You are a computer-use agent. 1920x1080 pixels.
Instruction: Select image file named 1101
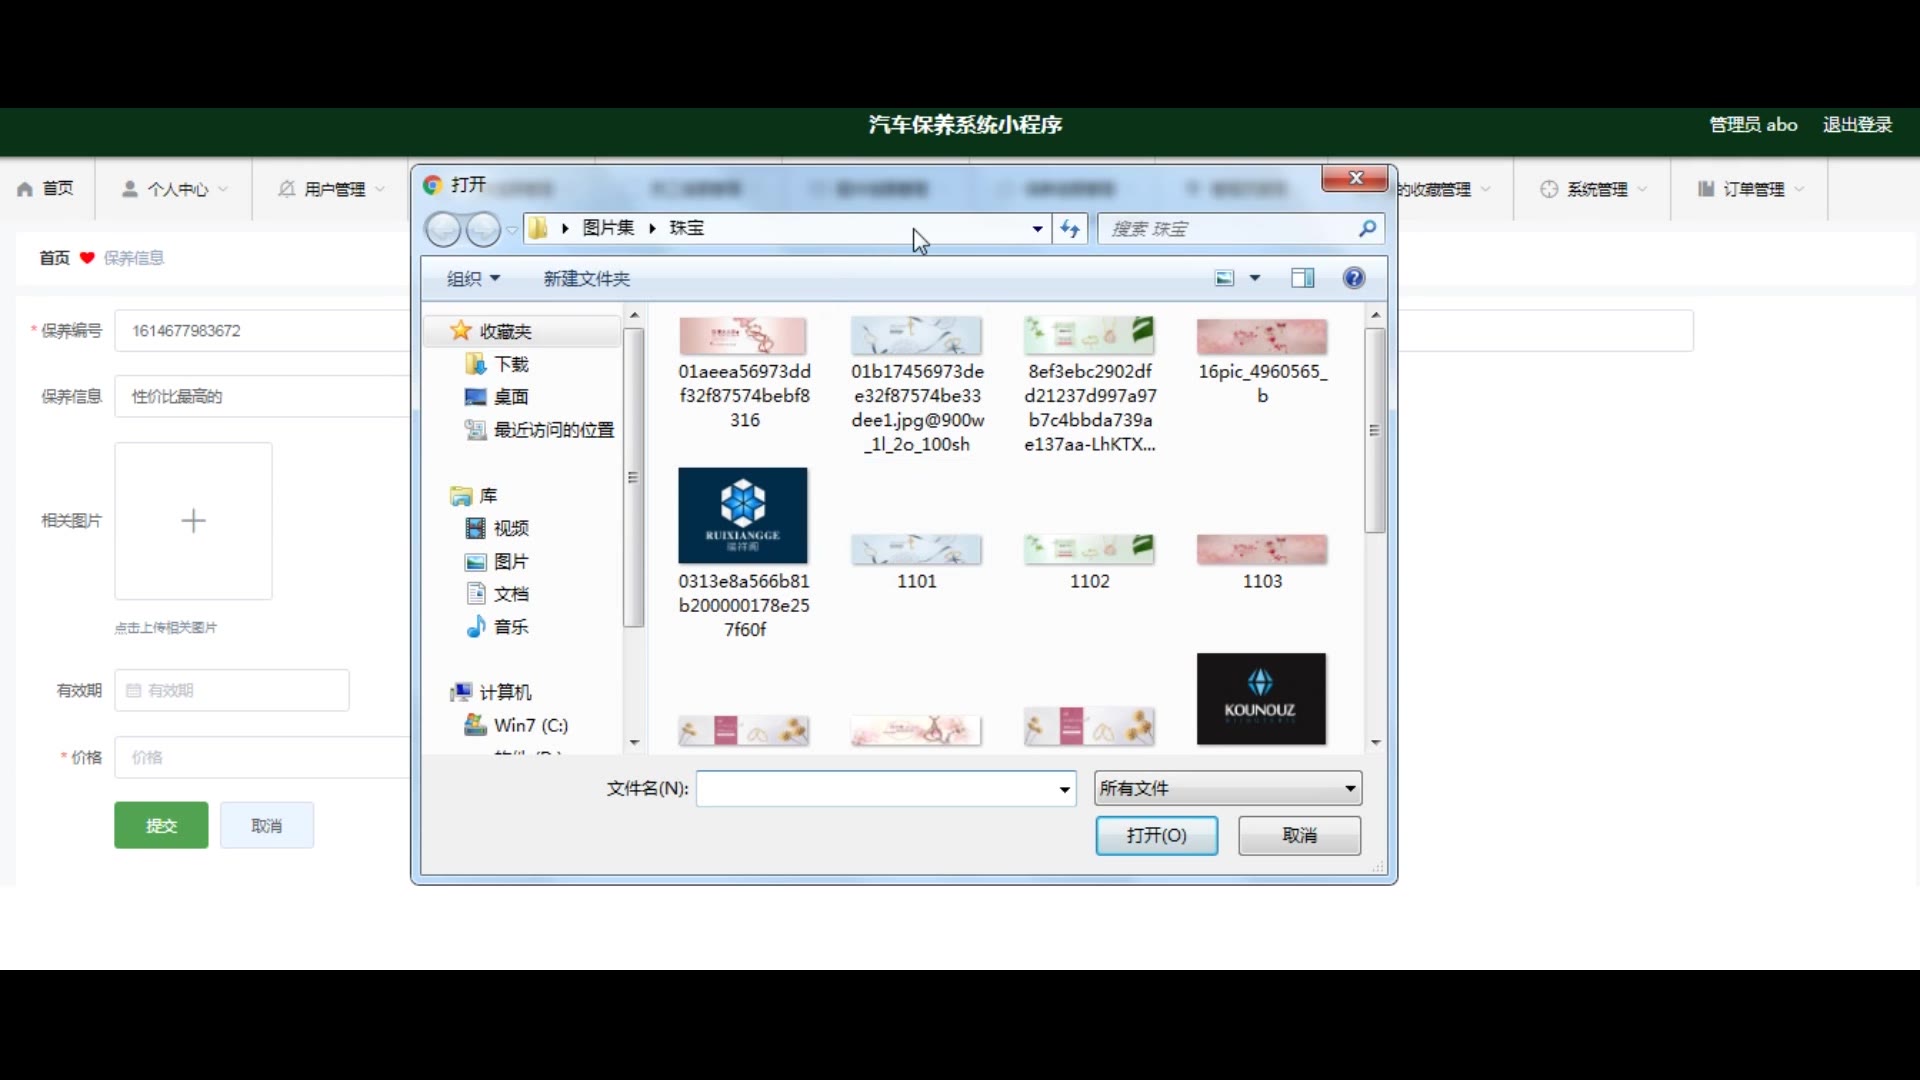[x=917, y=563]
